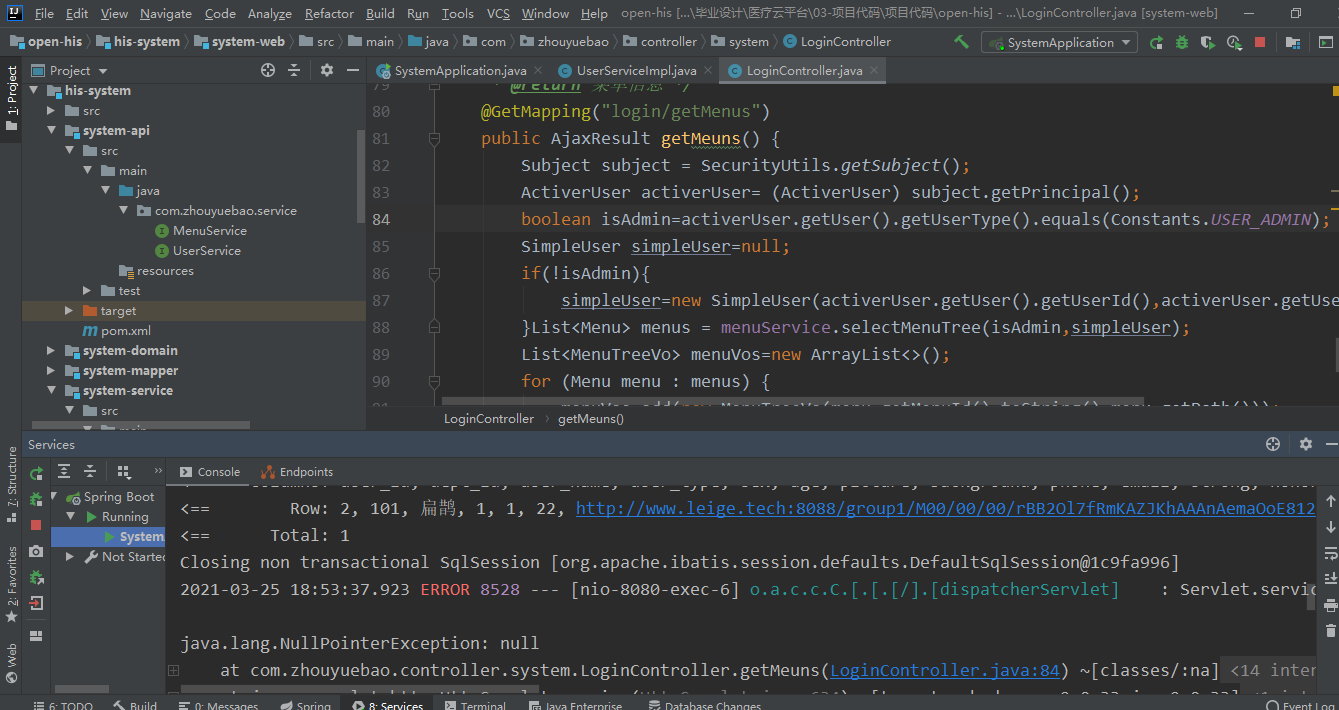Stop the running application from the top toolbar

tap(1260, 42)
